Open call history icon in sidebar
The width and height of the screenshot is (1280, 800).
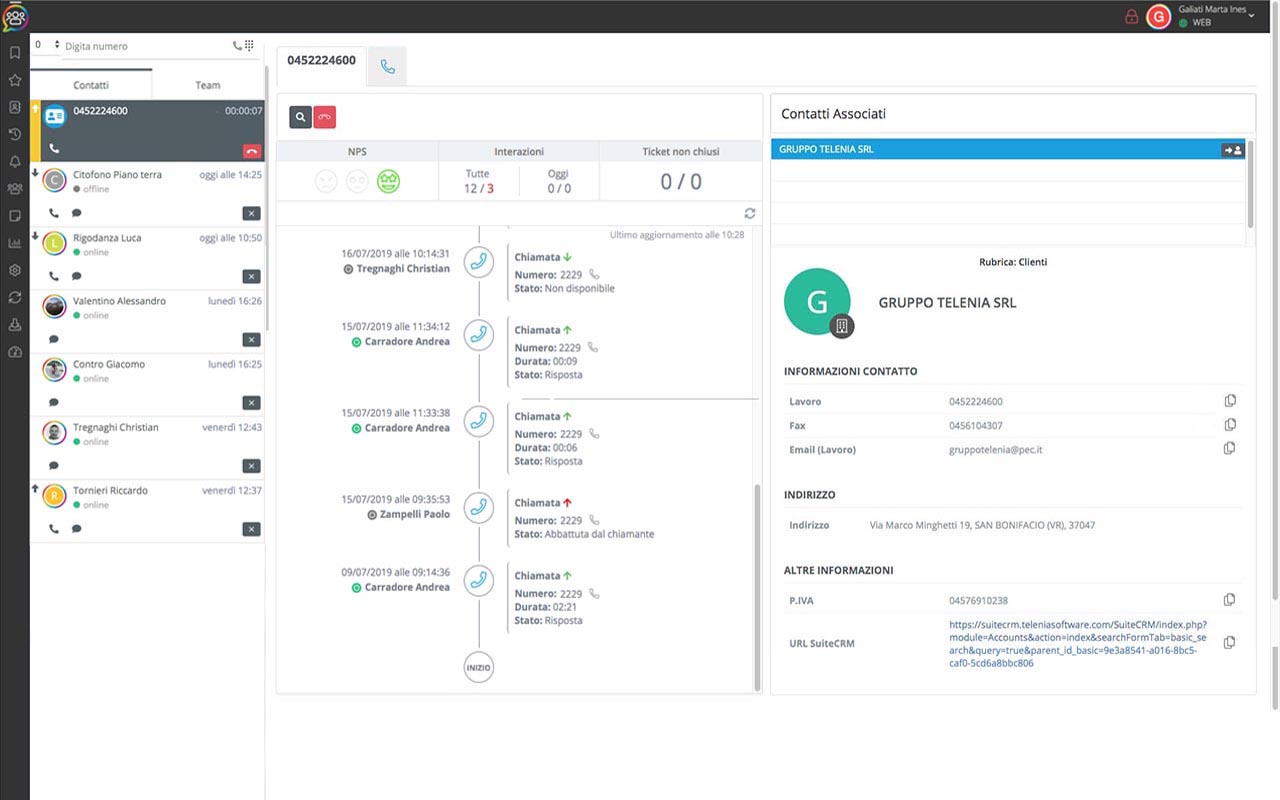pos(15,134)
